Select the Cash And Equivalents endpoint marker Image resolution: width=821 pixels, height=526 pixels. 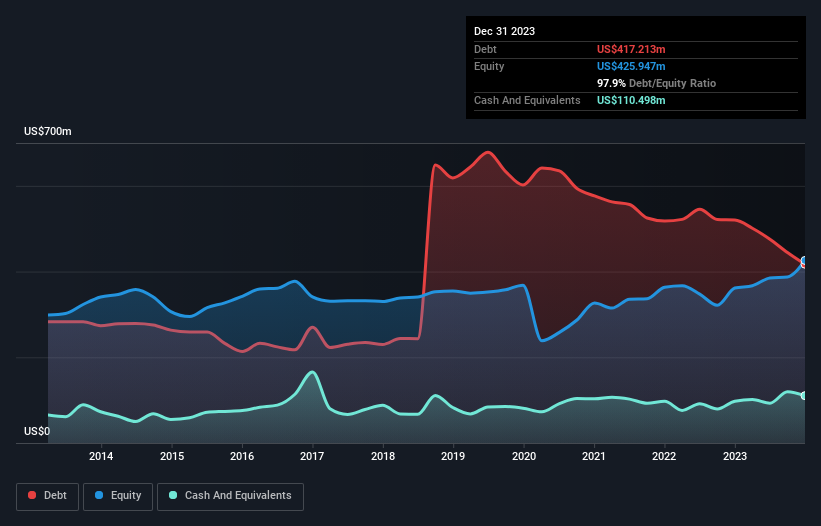pos(804,396)
